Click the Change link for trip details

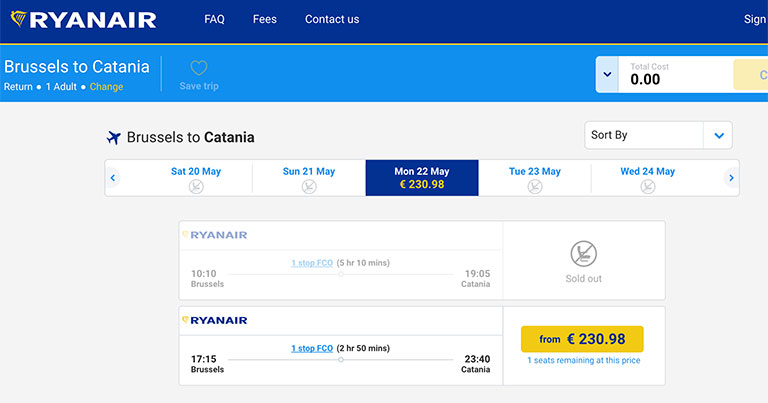pyautogui.click(x=106, y=87)
